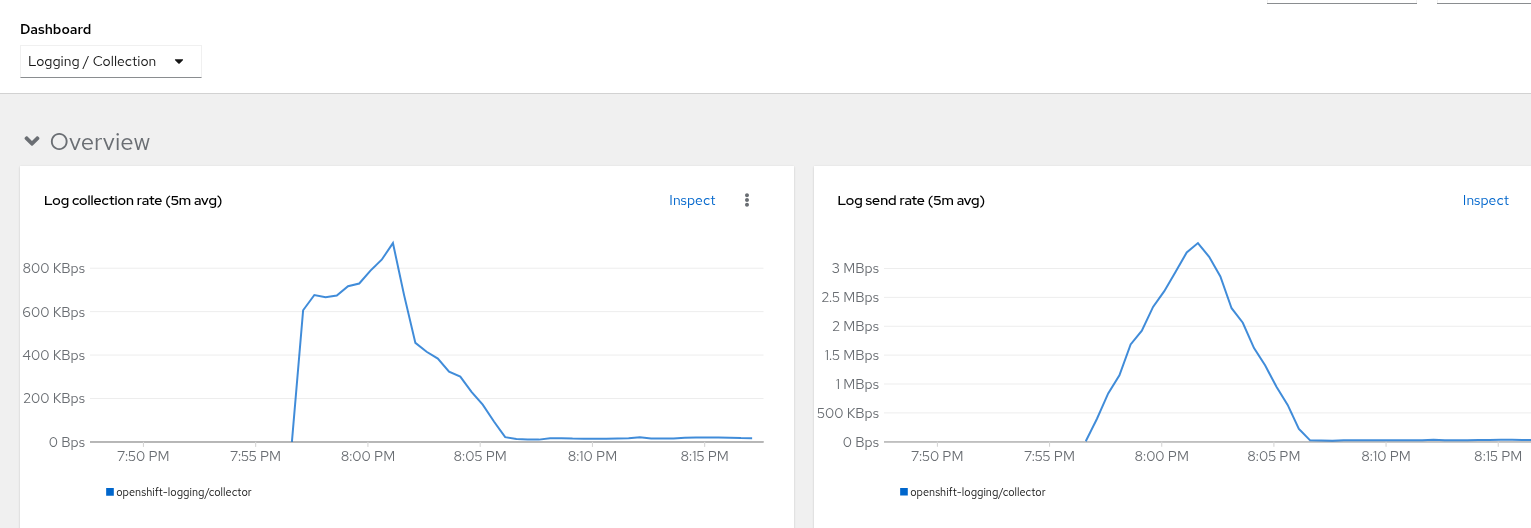Click the Overview section heading

[100, 142]
